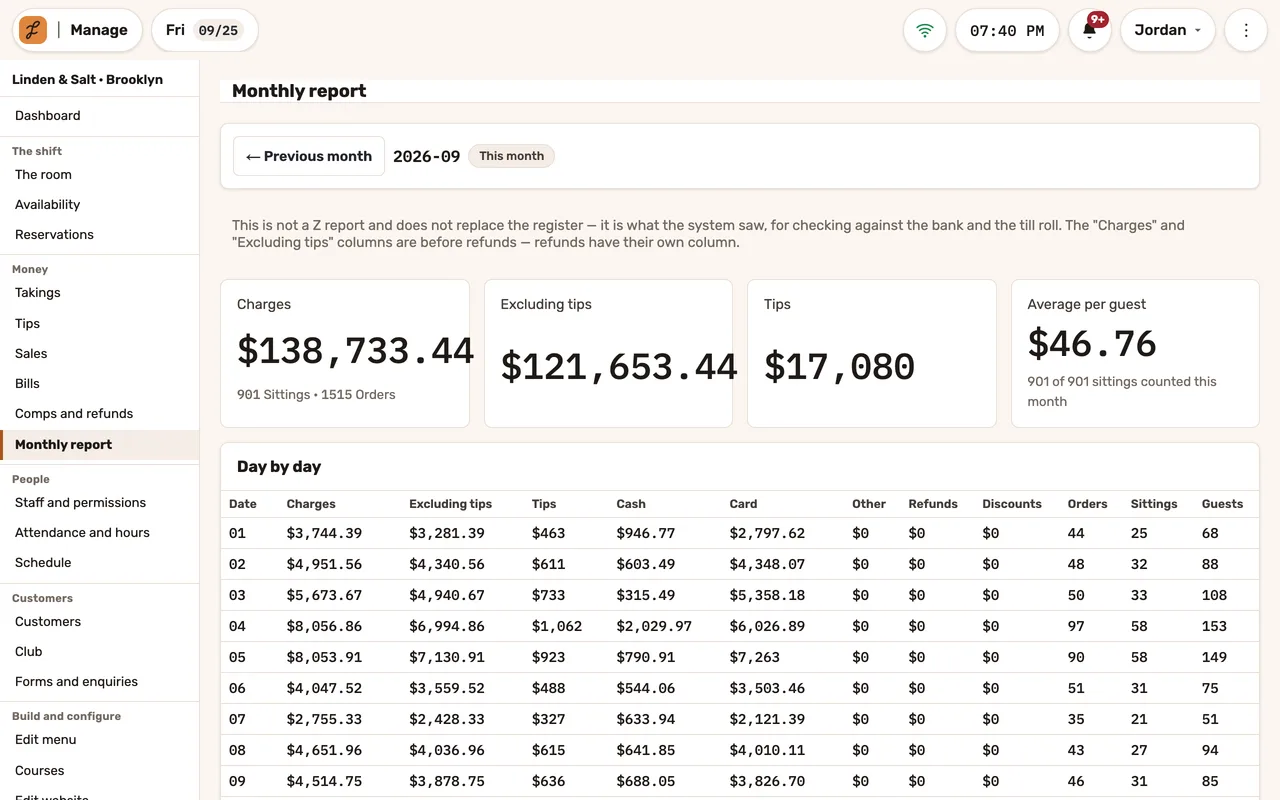The width and height of the screenshot is (1280, 800).
Task: Click the 901 Sittings • 1515 Orders text
Action: 316,395
